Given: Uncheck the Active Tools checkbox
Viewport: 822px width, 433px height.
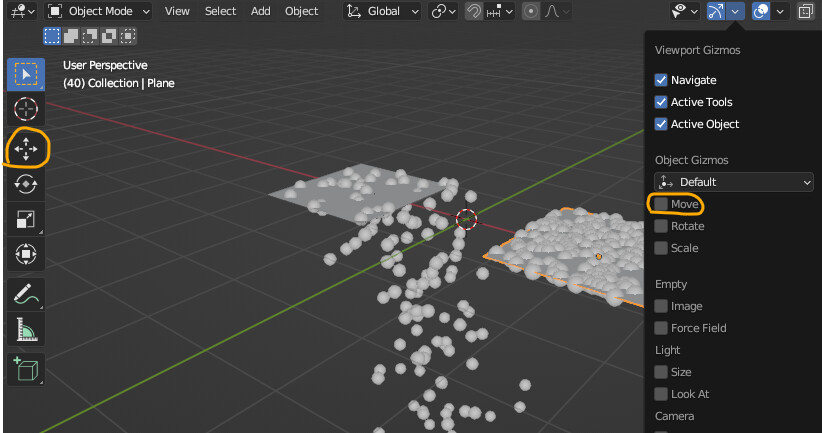Looking at the screenshot, I should (x=661, y=102).
